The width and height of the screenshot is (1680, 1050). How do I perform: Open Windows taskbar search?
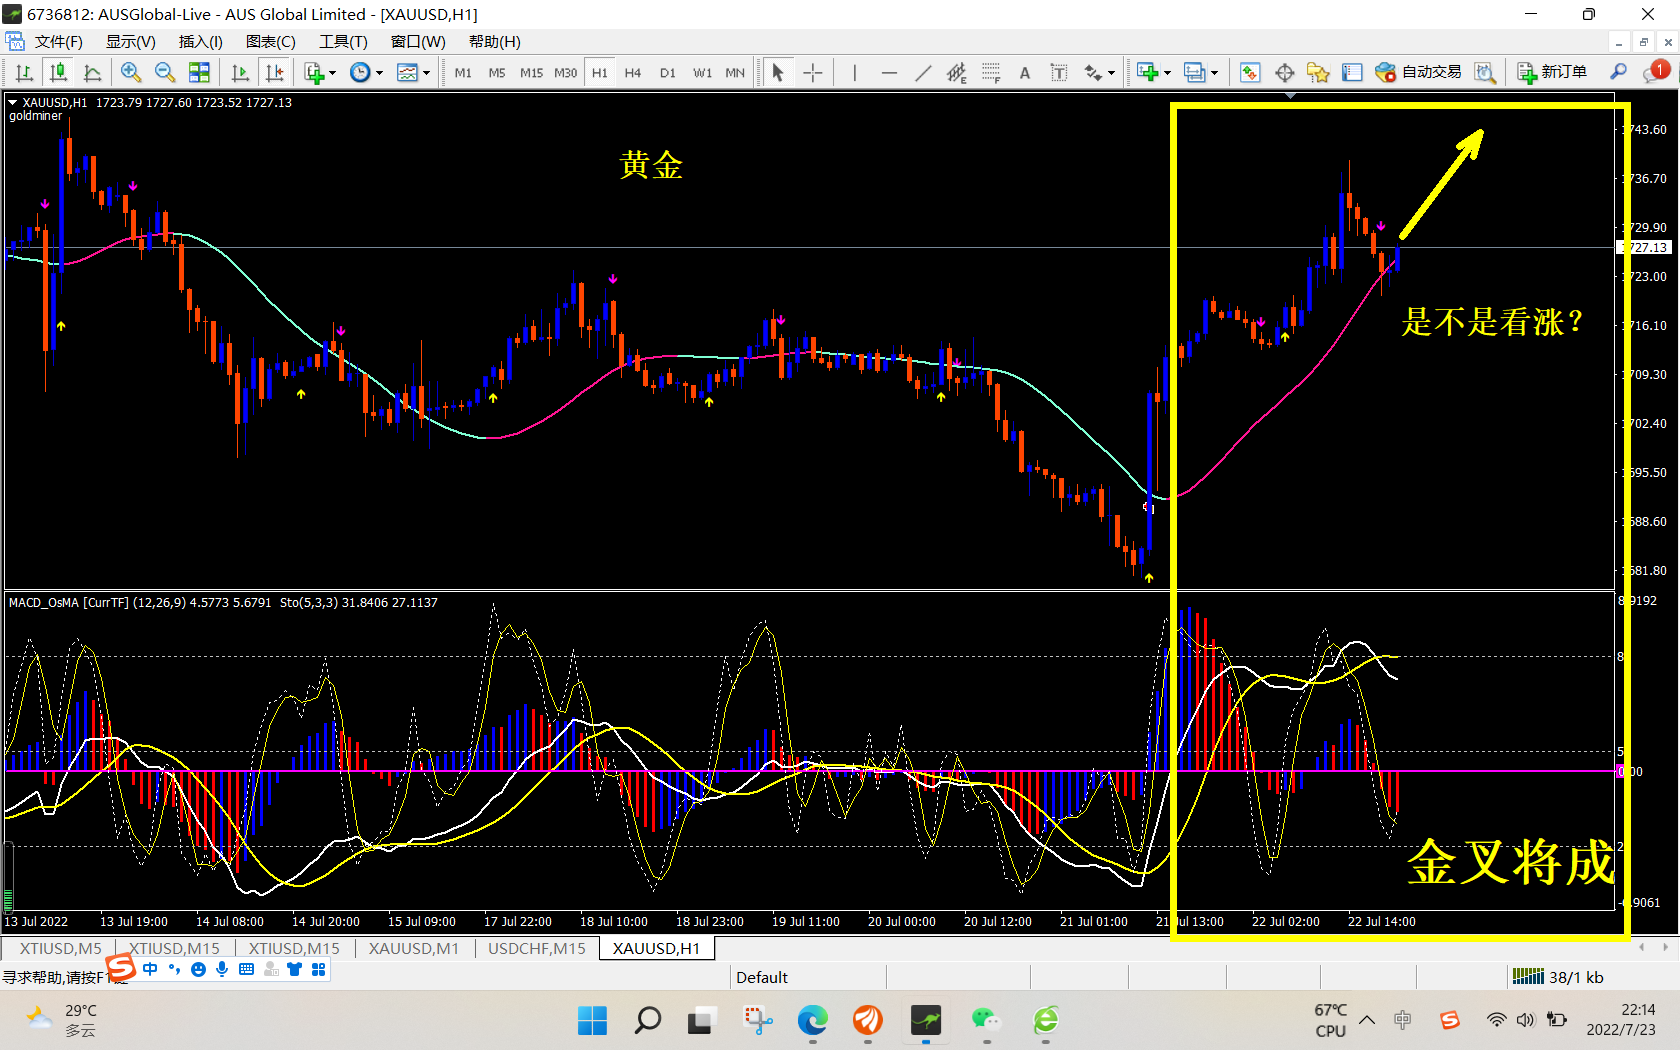[x=647, y=1020]
